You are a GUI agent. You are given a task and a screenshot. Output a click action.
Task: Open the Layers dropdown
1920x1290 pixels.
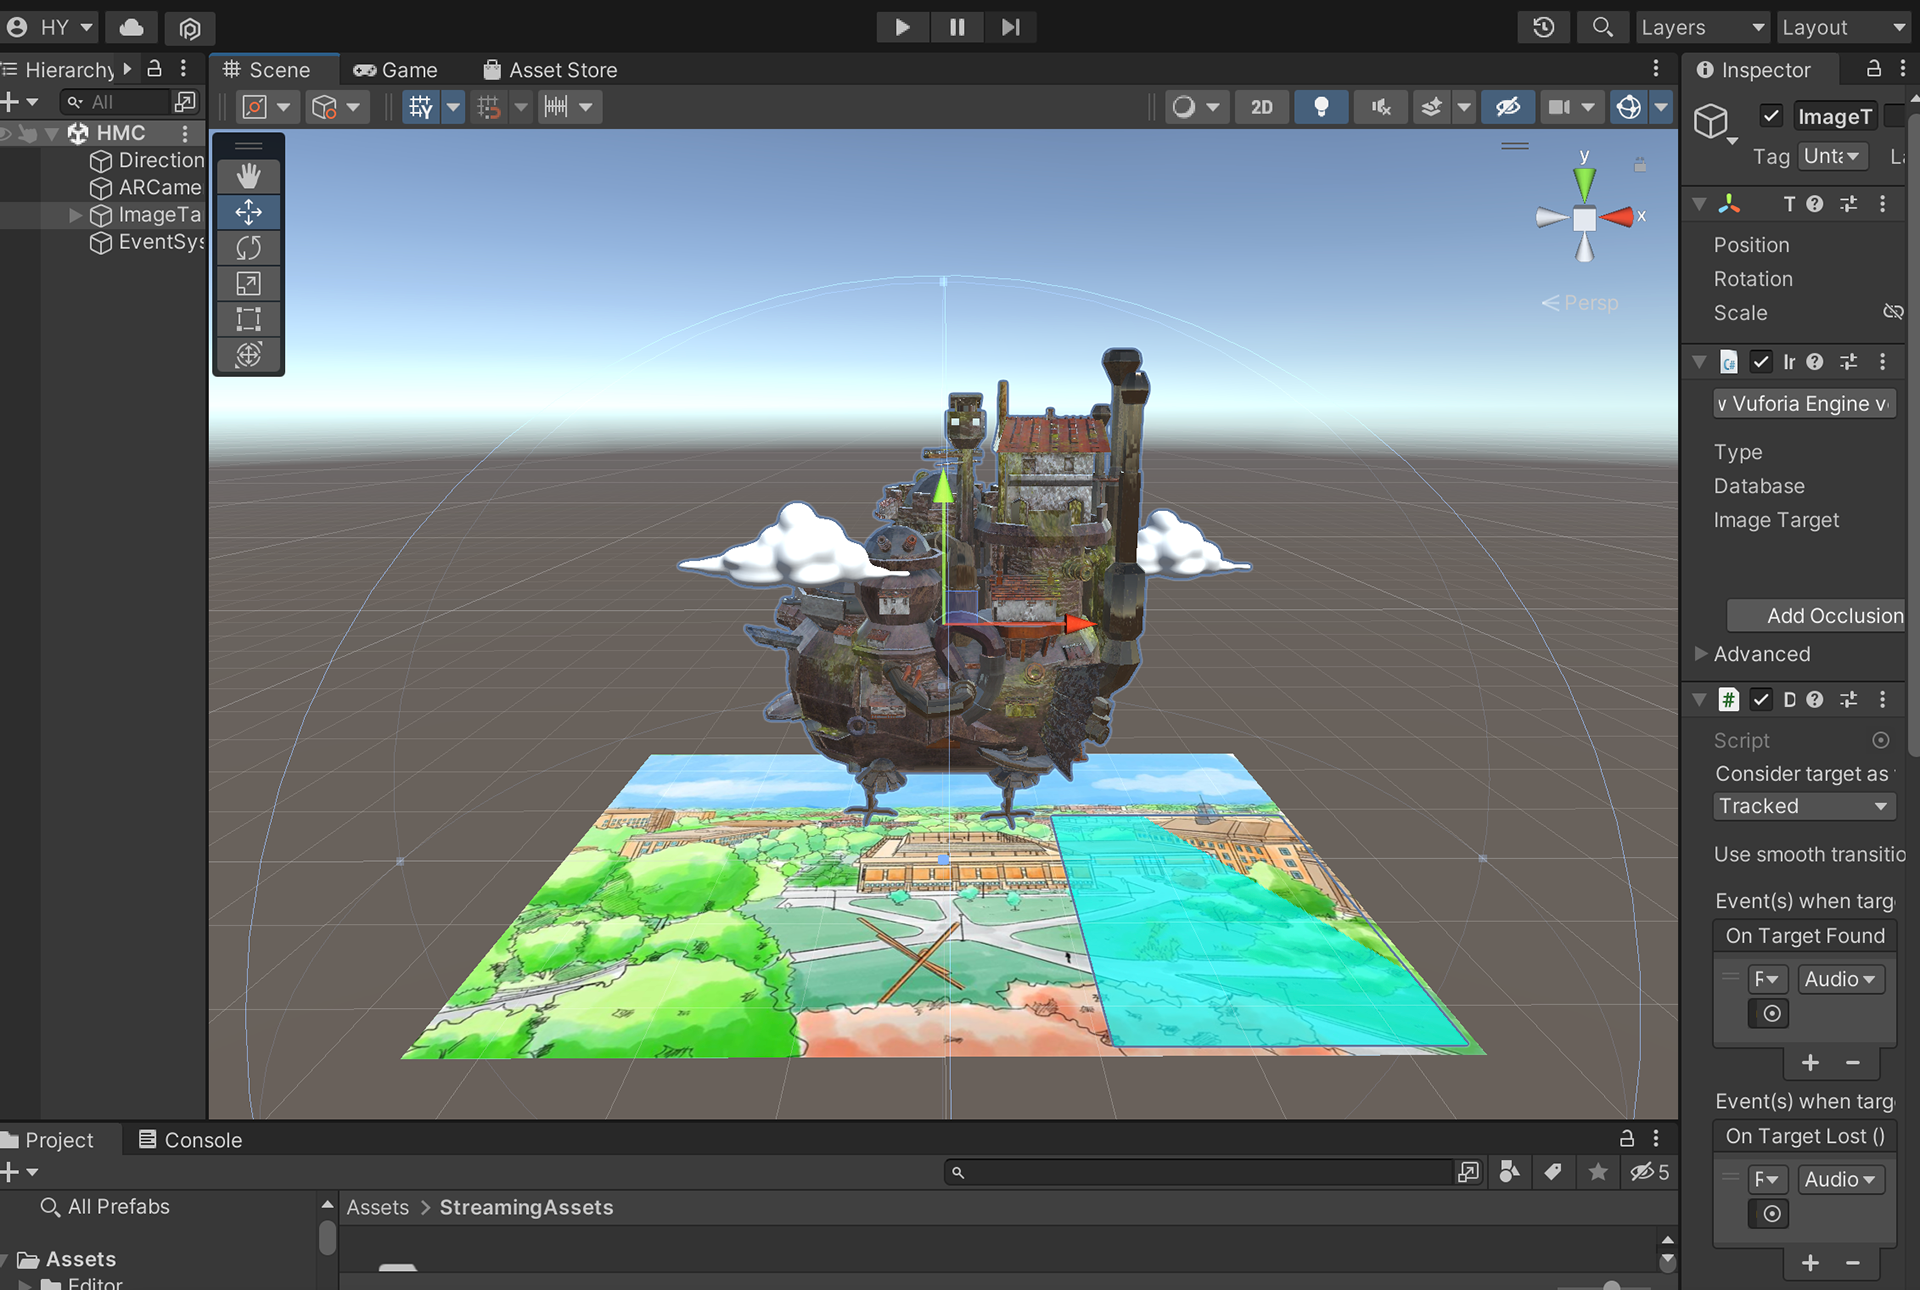coord(1703,27)
